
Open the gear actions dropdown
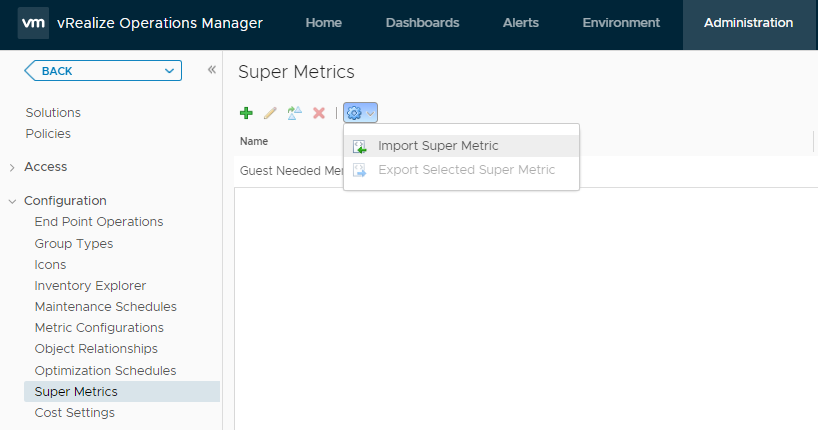click(360, 113)
